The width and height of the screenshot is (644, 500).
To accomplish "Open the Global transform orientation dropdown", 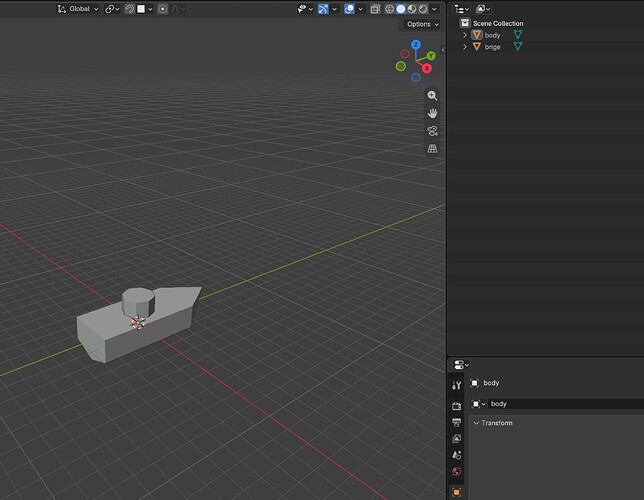I will pyautogui.click(x=78, y=9).
